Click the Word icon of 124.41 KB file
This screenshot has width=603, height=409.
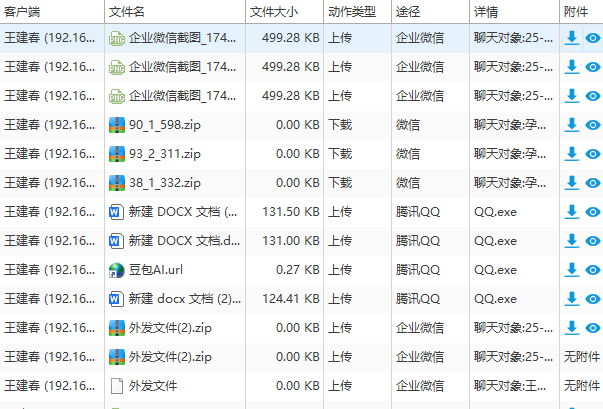(117, 299)
